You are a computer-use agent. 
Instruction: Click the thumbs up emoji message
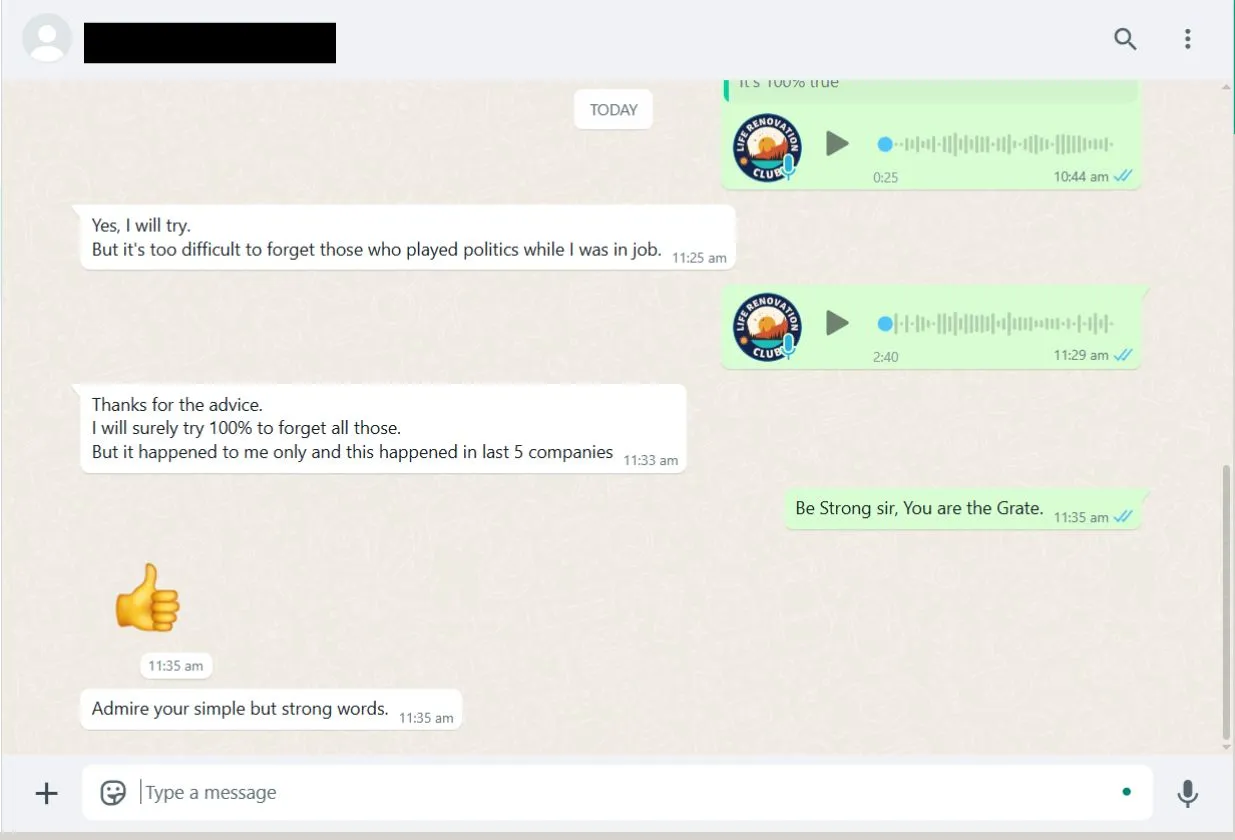pyautogui.click(x=147, y=598)
